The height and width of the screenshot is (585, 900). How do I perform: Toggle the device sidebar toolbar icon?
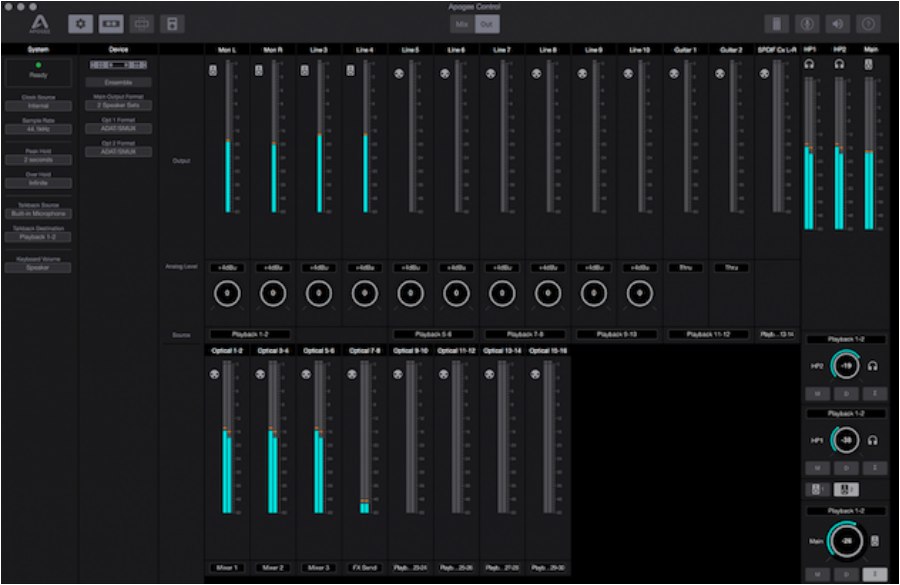click(x=111, y=24)
